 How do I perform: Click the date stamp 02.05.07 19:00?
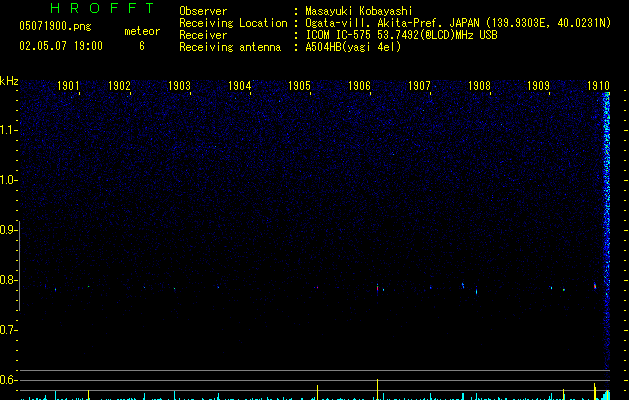pyautogui.click(x=61, y=46)
